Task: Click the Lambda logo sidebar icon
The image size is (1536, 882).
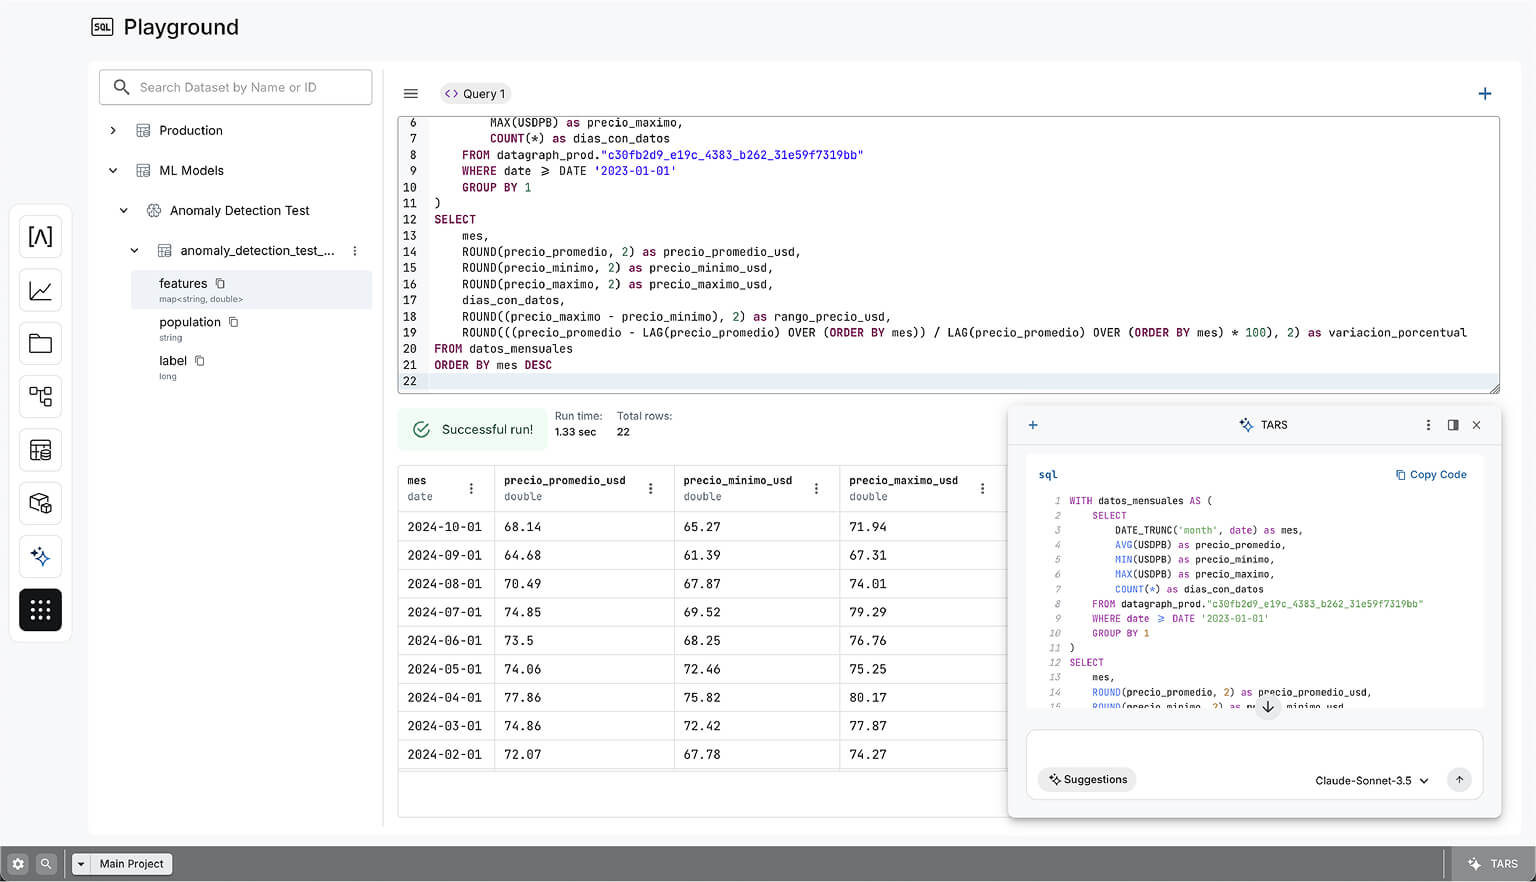Action: click(x=40, y=237)
